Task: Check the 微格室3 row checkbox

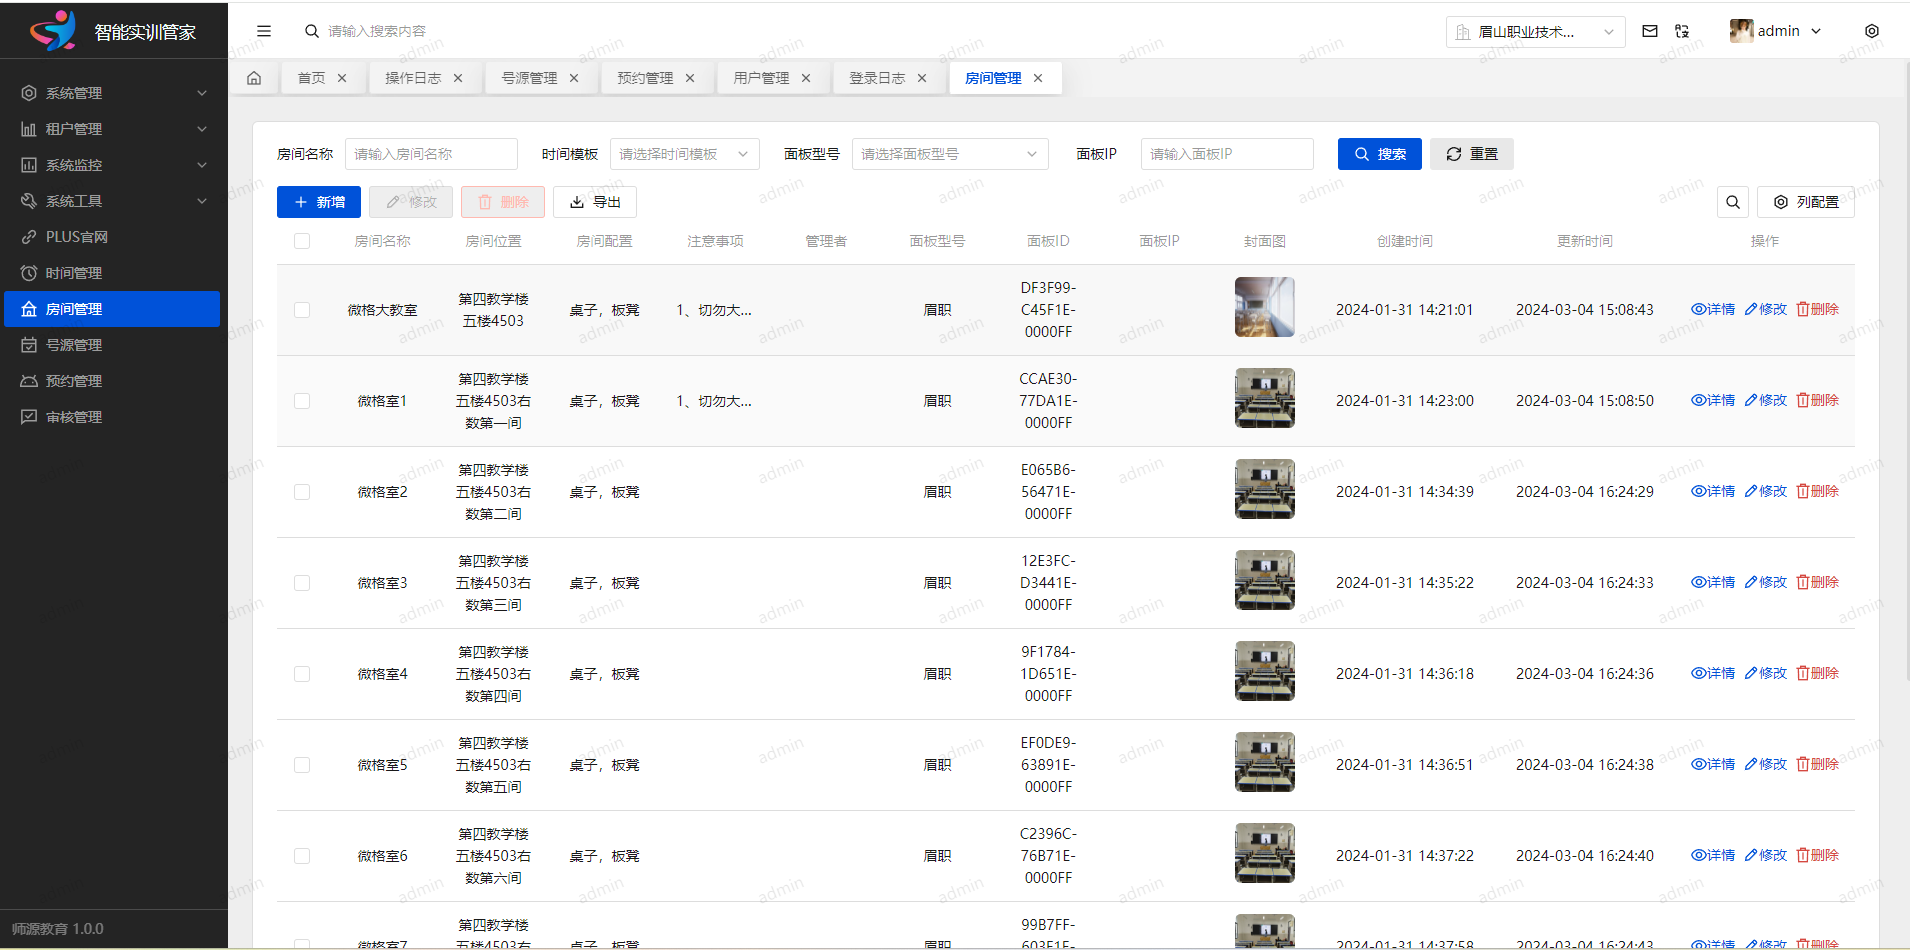Action: [x=302, y=583]
